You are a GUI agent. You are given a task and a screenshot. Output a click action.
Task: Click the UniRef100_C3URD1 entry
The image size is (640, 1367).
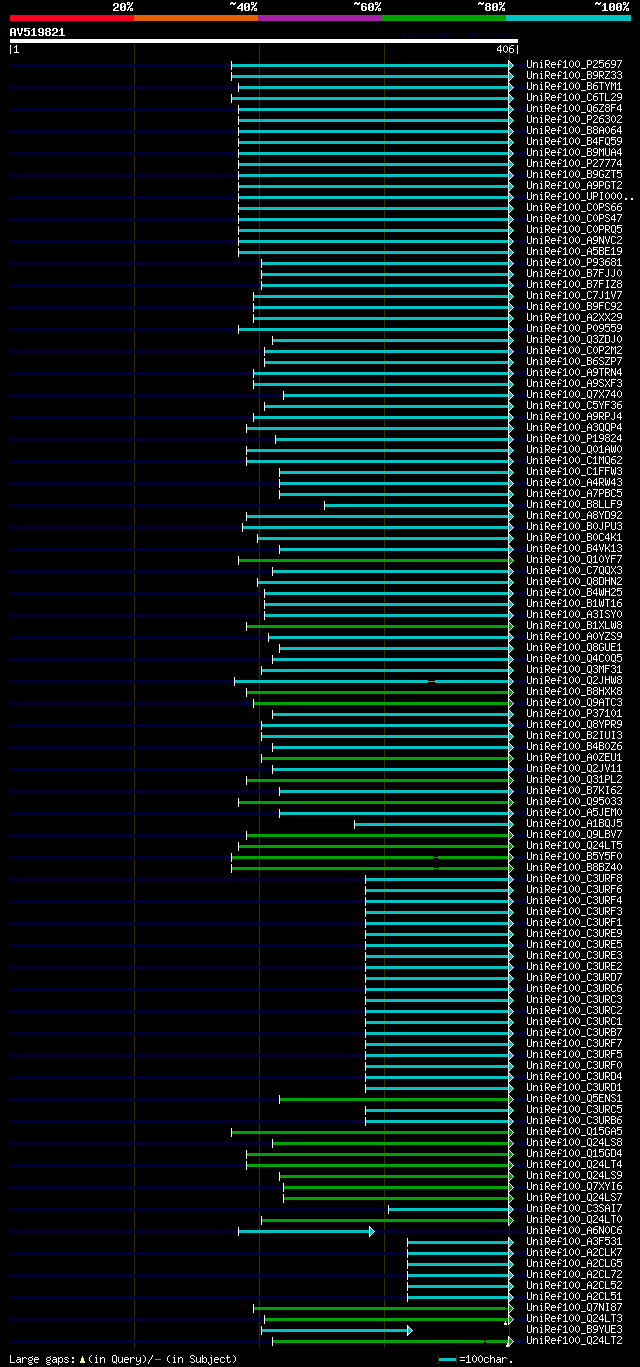pos(574,1088)
